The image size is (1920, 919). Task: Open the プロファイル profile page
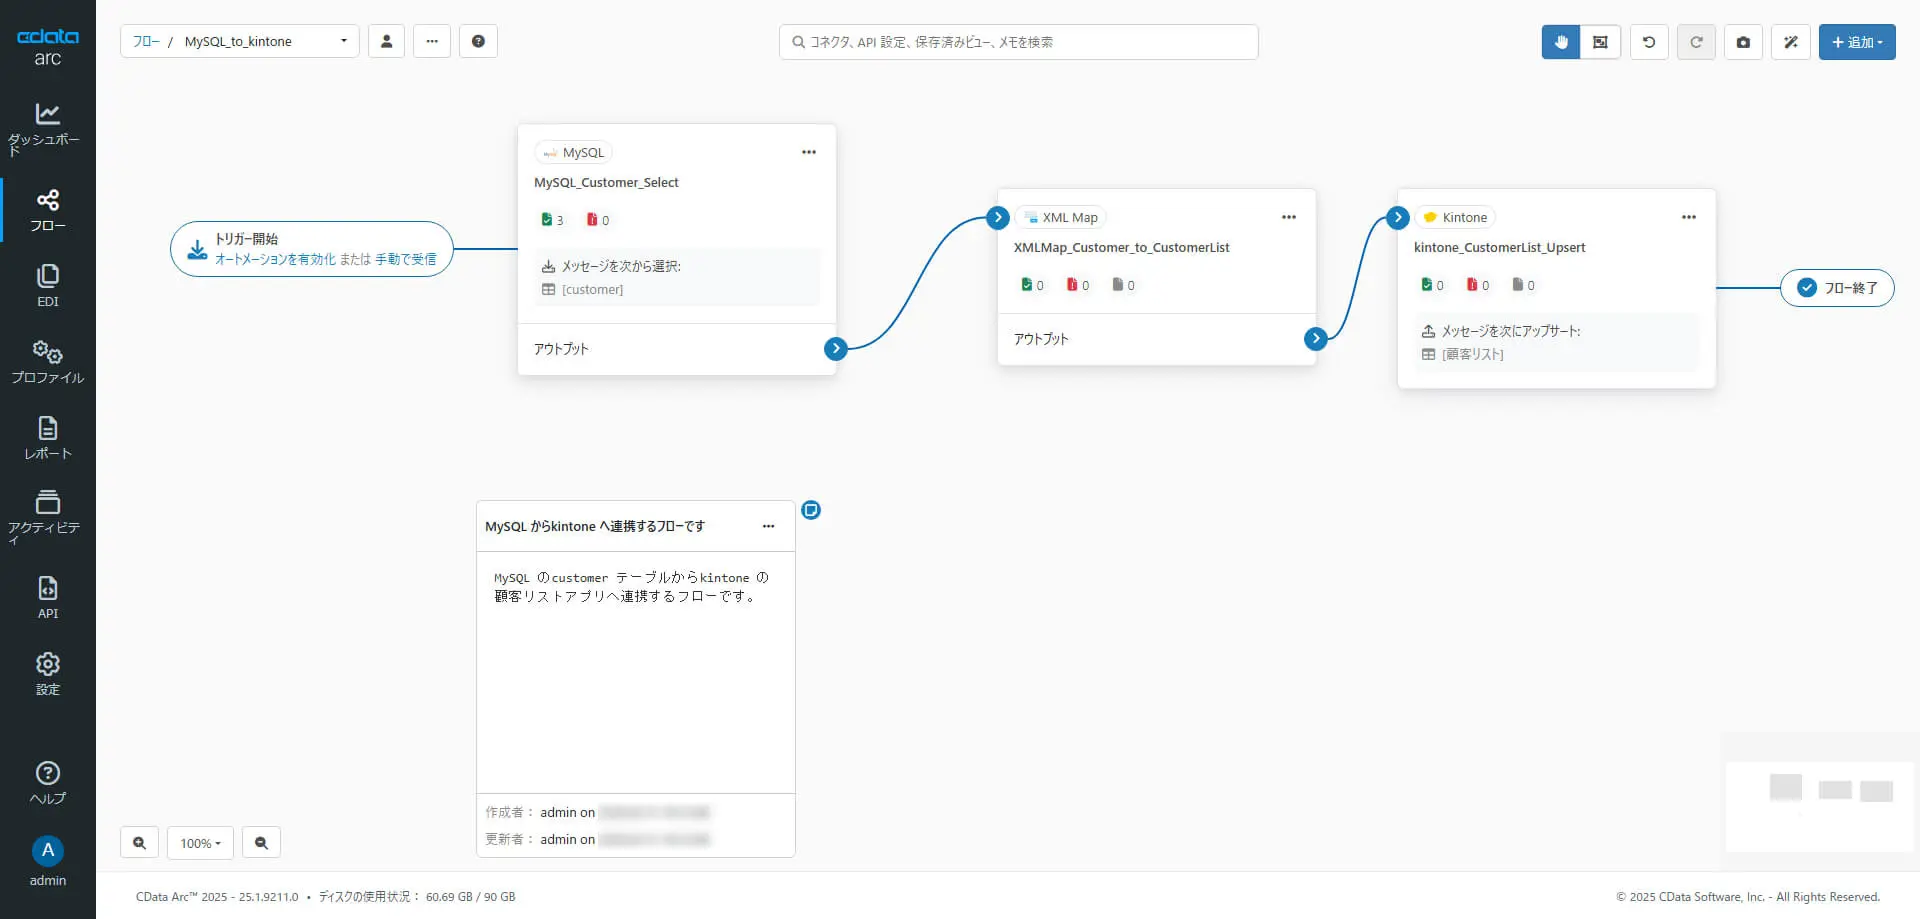point(47,362)
